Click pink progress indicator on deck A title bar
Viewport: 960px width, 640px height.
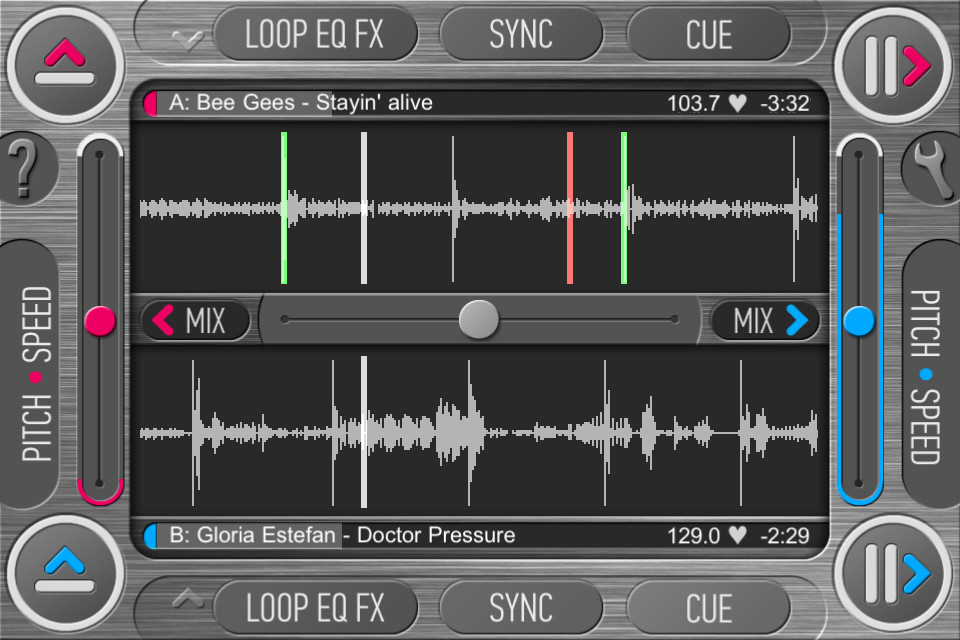click(151, 103)
